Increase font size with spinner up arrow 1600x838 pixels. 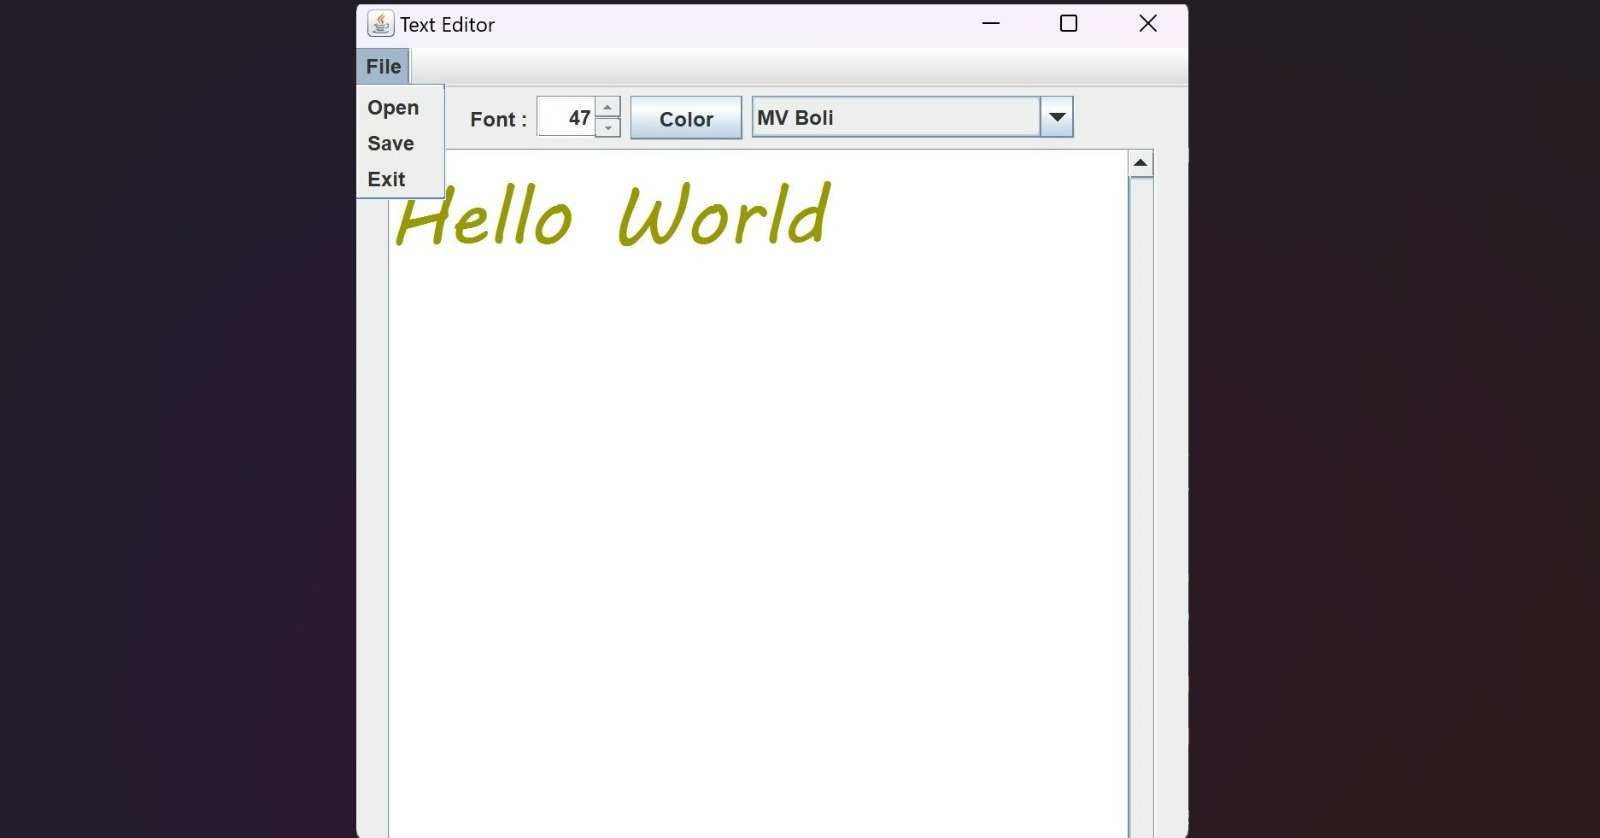click(x=607, y=107)
